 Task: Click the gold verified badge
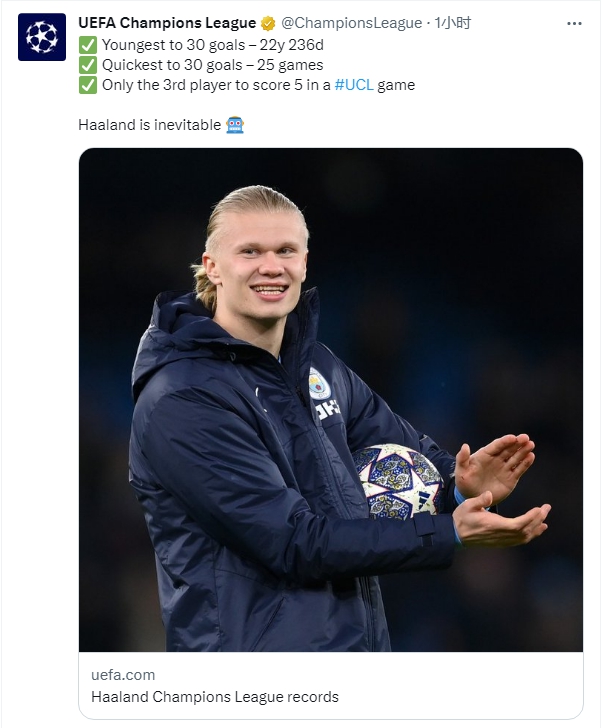coord(268,23)
